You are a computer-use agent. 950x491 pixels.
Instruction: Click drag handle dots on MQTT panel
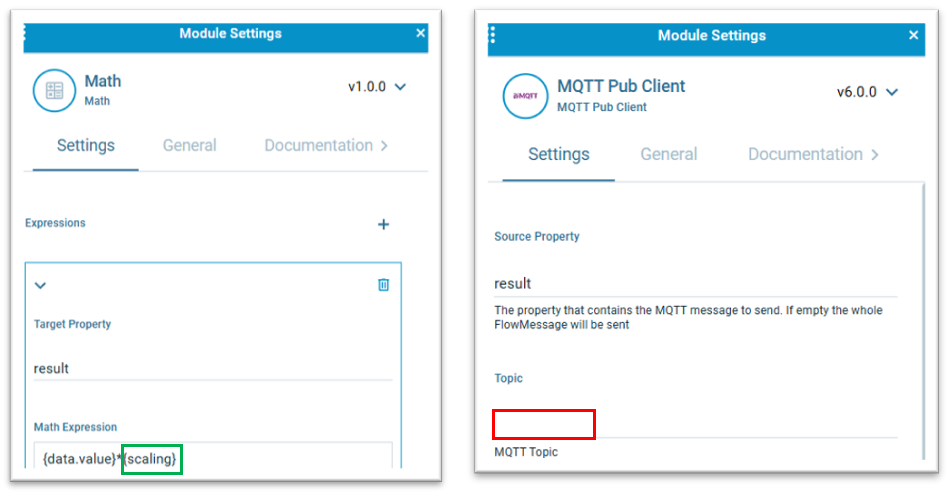(x=492, y=35)
